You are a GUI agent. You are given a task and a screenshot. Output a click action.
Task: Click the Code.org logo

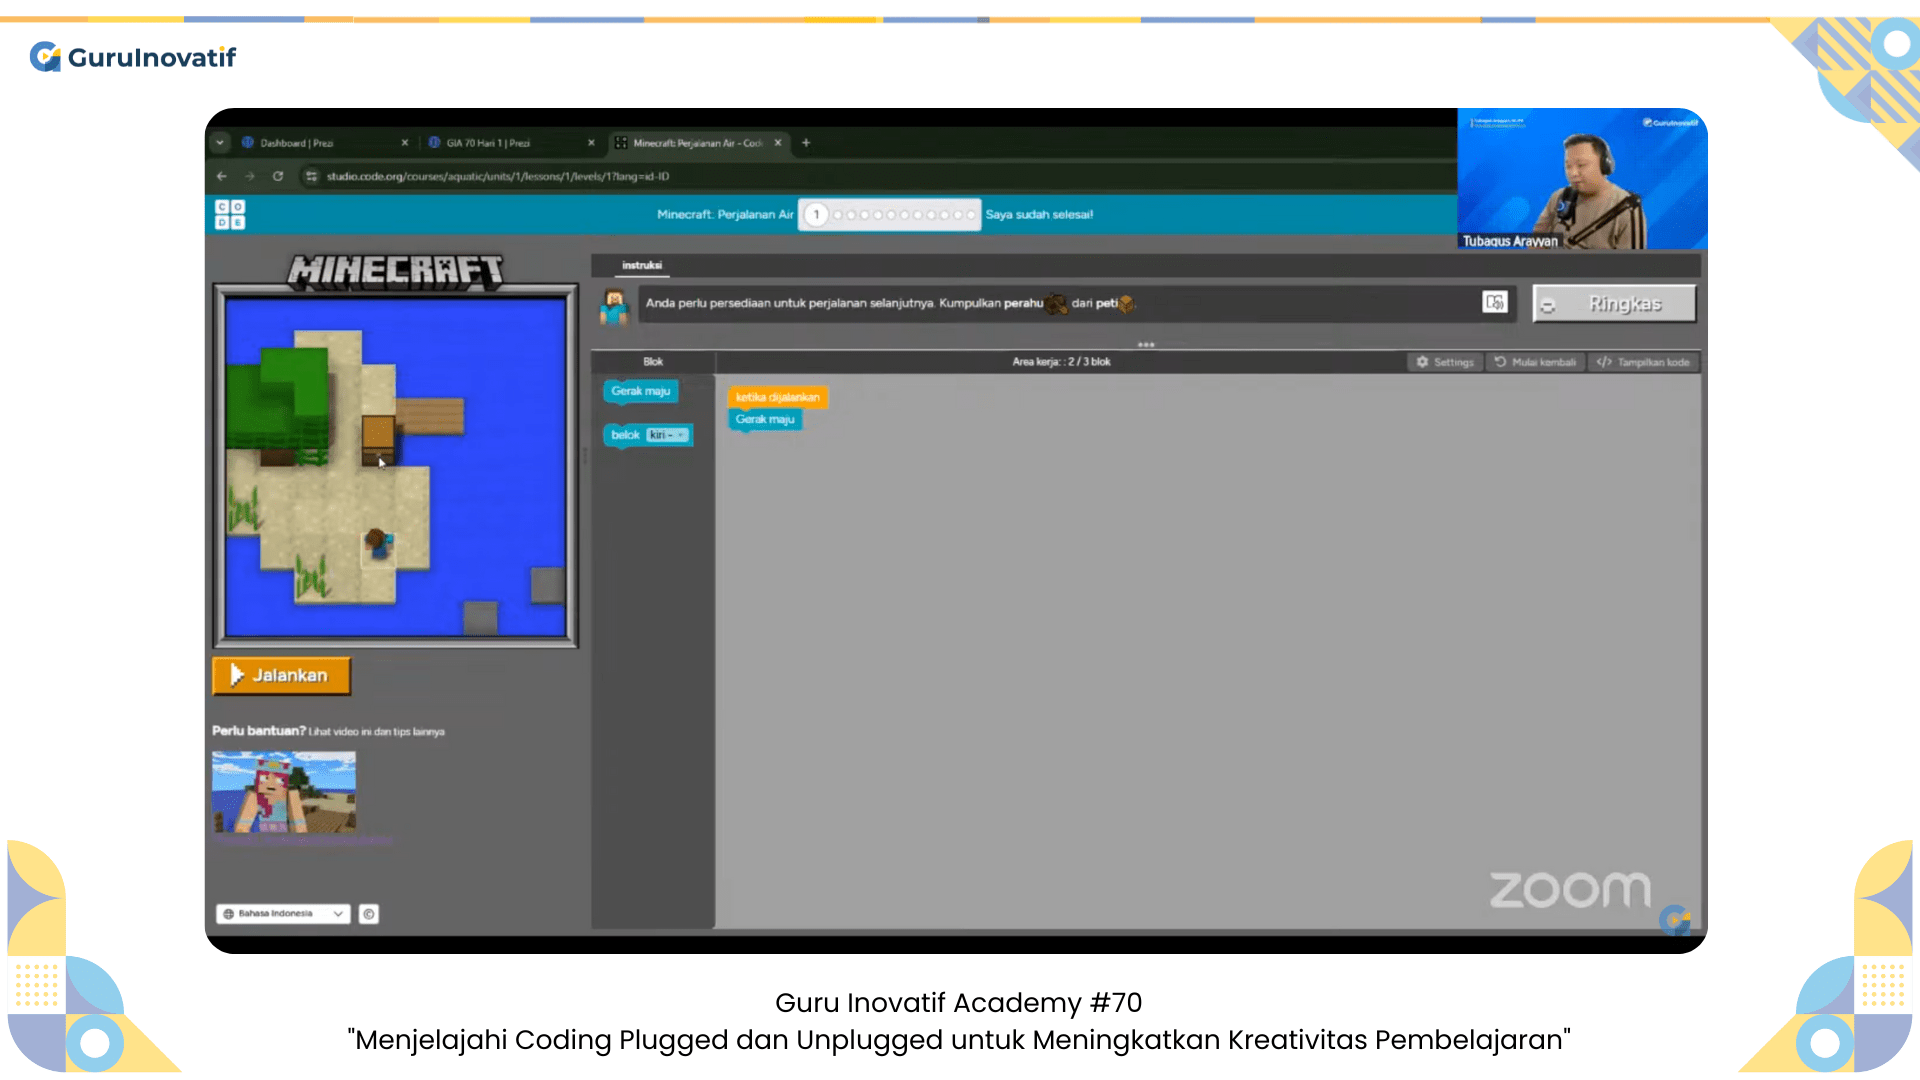point(229,214)
